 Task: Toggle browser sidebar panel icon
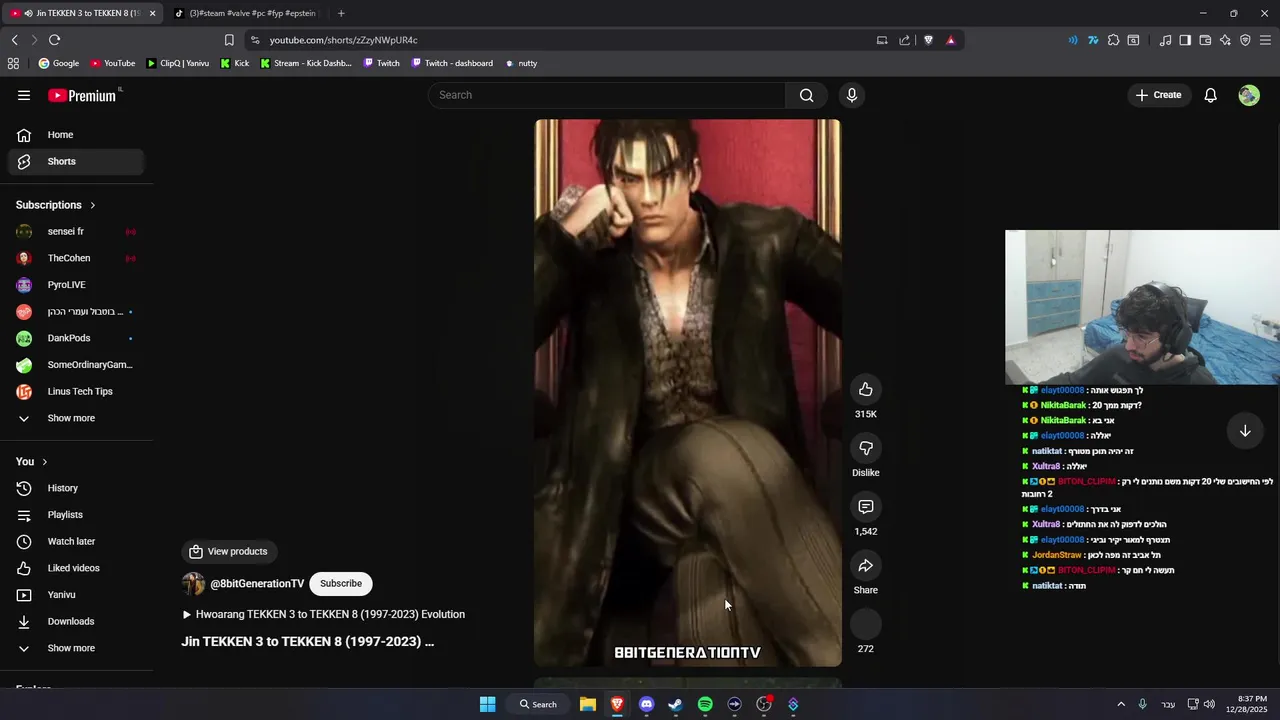[1185, 40]
